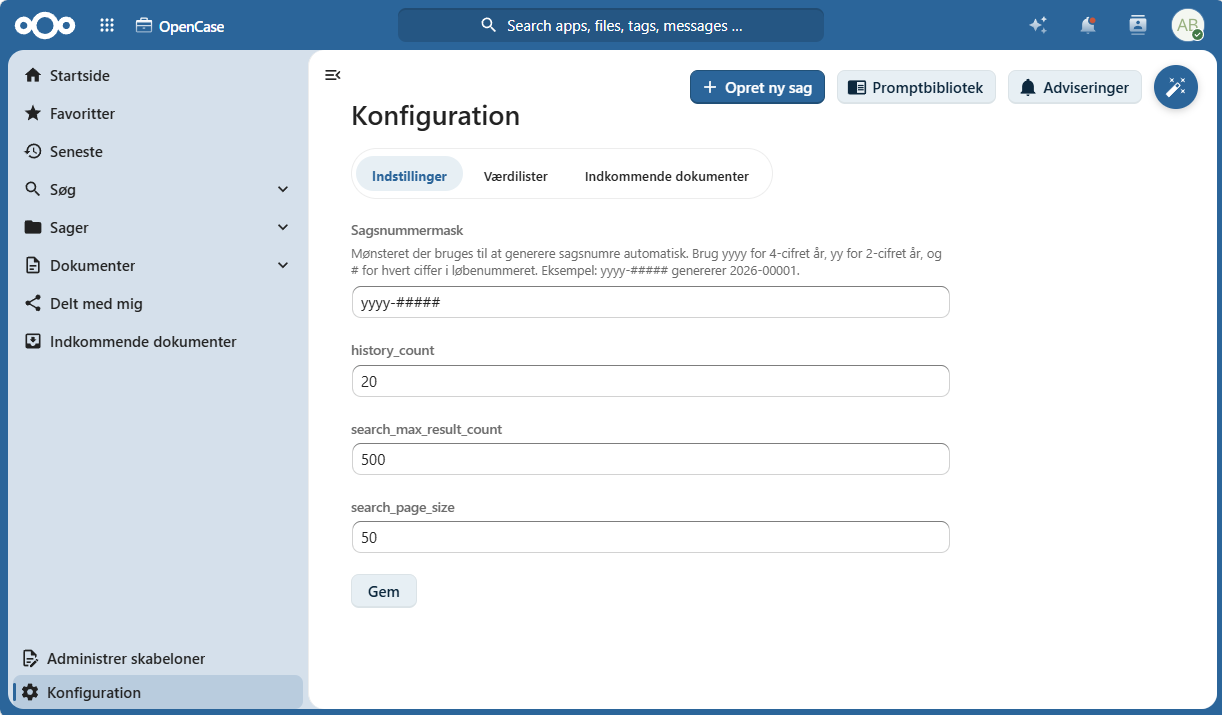Expand the Dokumenter submenu chevron
The image size is (1222, 715).
tap(283, 265)
